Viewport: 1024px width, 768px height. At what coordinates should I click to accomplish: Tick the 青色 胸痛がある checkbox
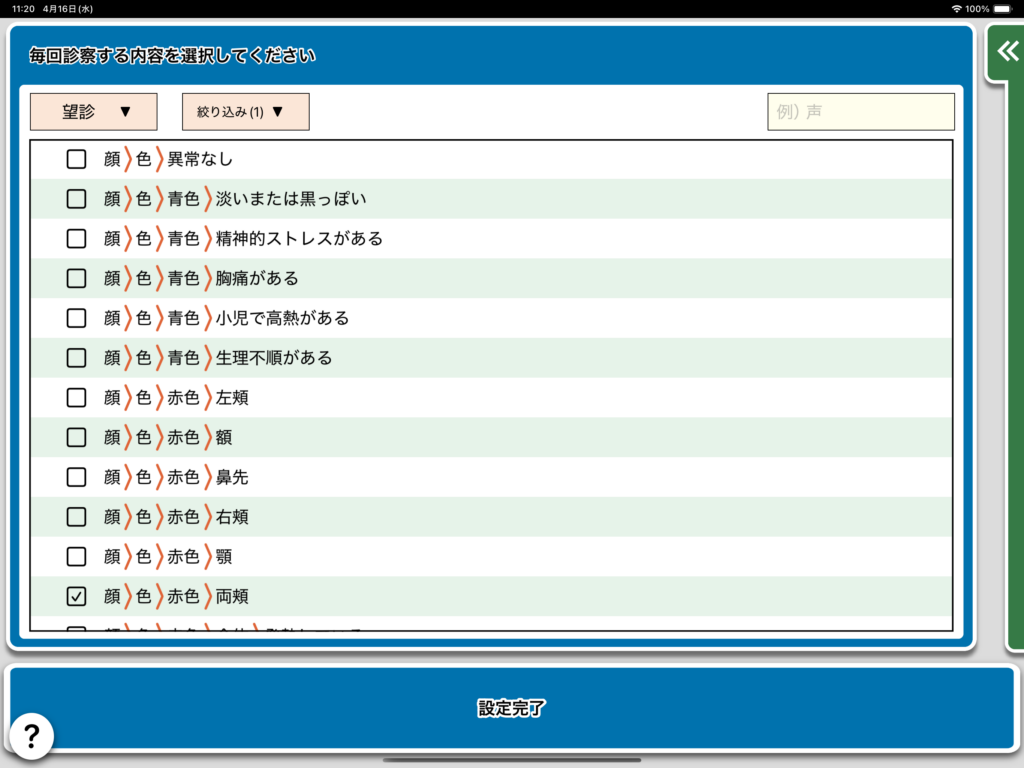[76, 278]
